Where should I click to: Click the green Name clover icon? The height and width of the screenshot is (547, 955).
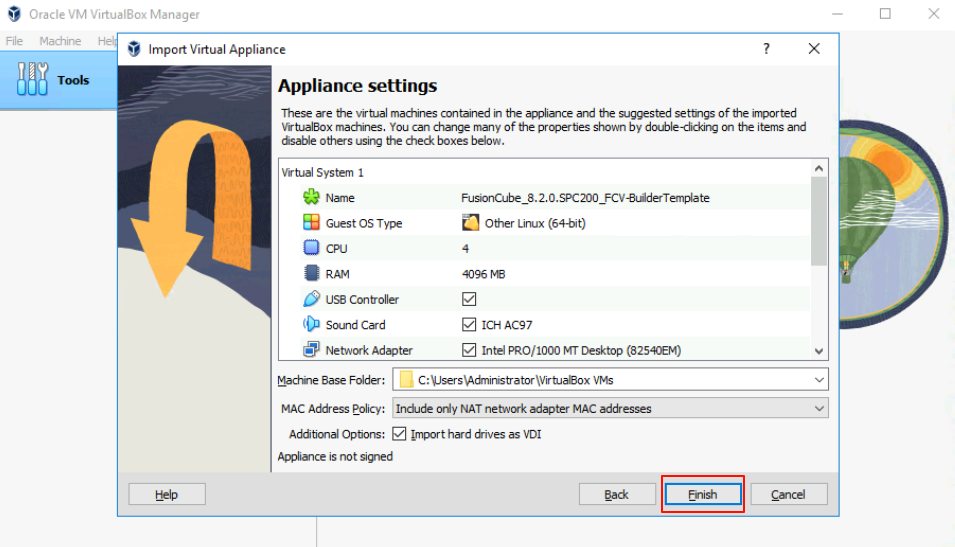click(x=310, y=198)
